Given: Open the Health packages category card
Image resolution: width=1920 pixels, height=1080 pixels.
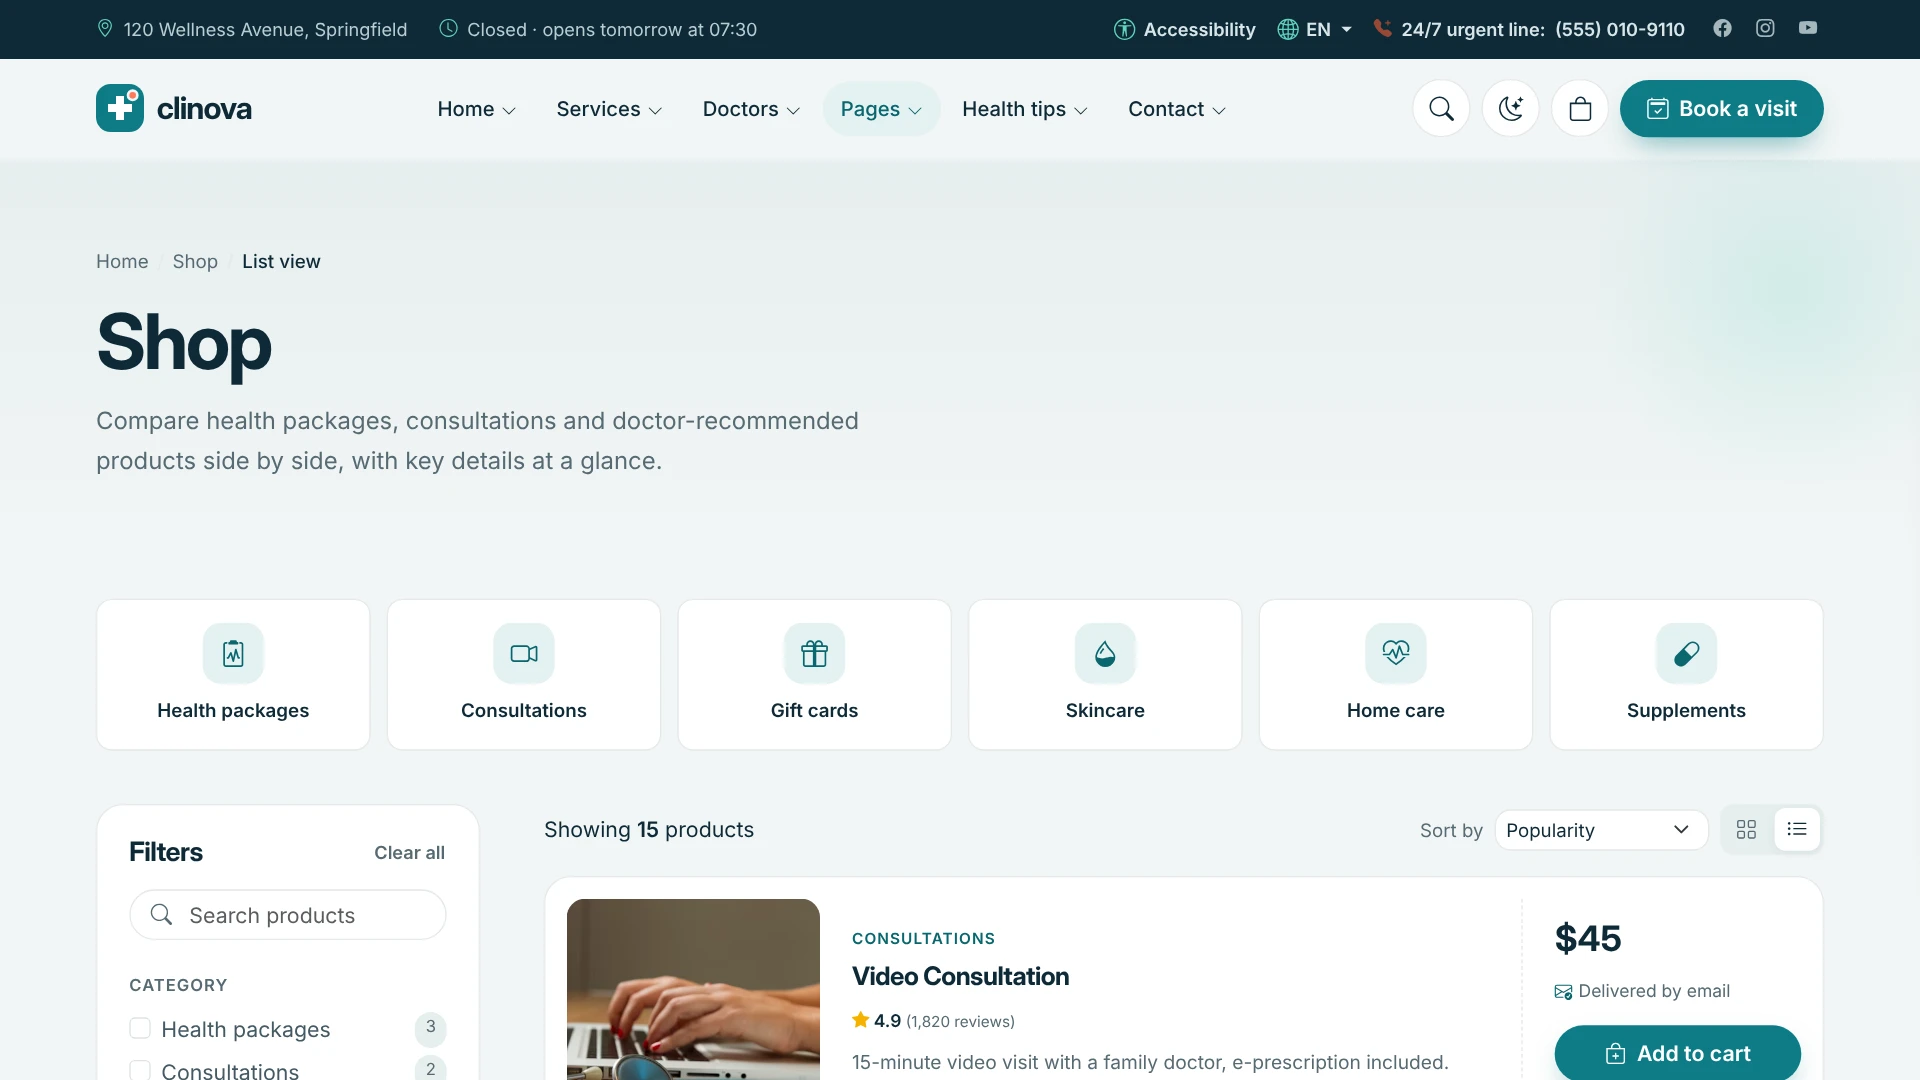Looking at the screenshot, I should click(233, 674).
